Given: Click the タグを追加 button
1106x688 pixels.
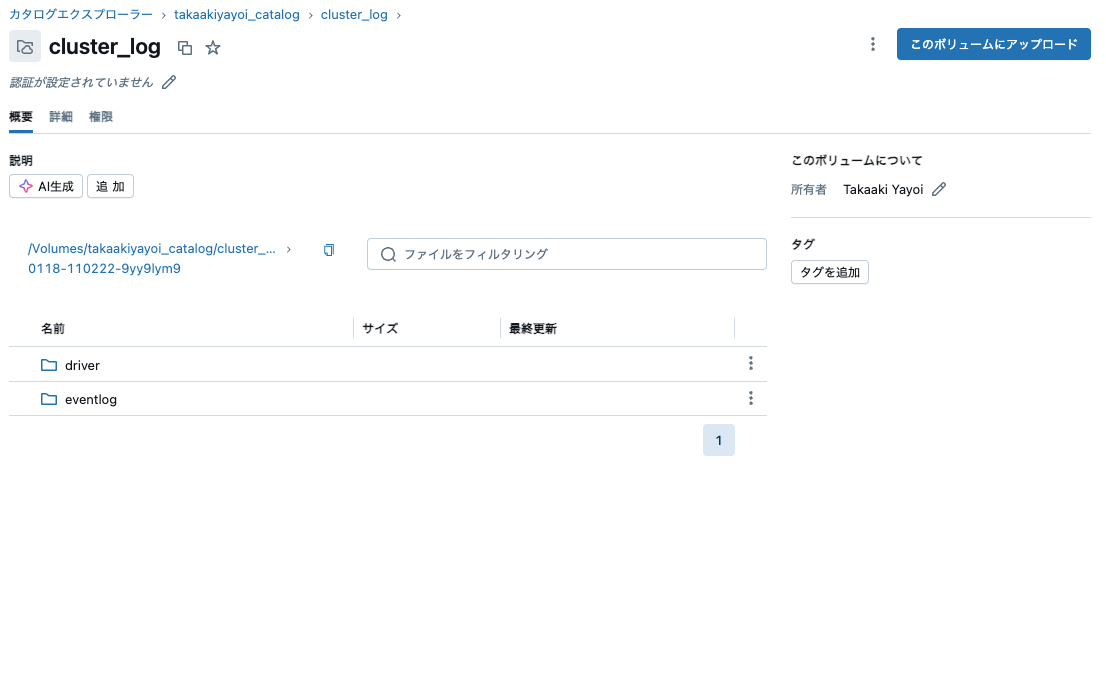Looking at the screenshot, I should coord(830,272).
